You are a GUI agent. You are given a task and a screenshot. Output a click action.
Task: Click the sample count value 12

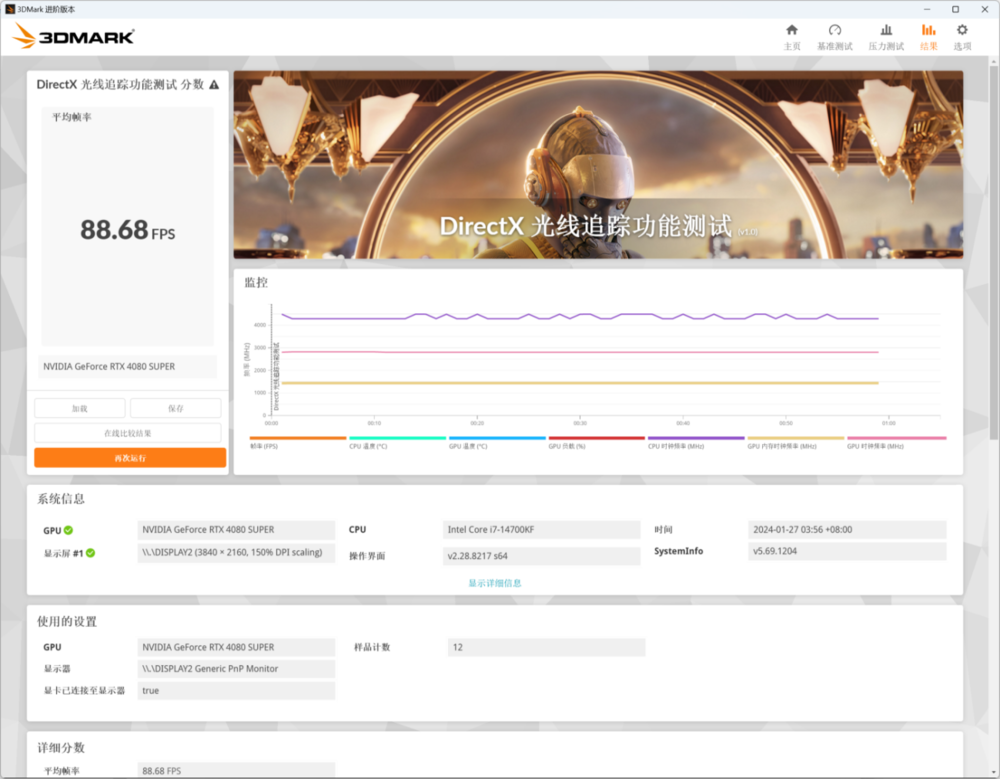[547, 647]
